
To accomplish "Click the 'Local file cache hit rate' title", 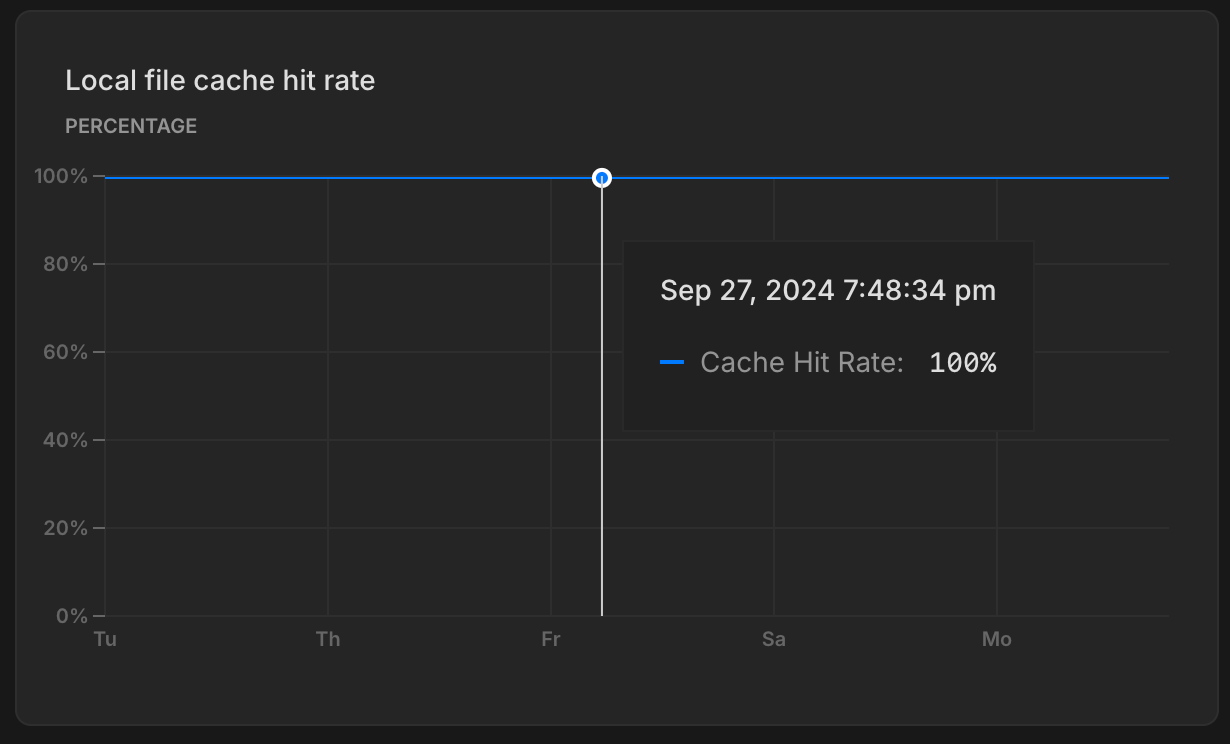I will click(220, 80).
